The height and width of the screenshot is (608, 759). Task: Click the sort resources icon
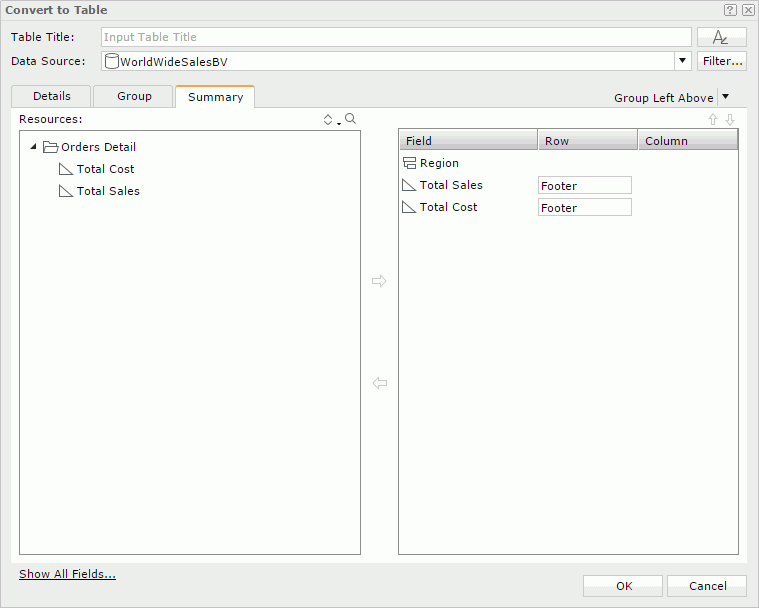point(329,120)
